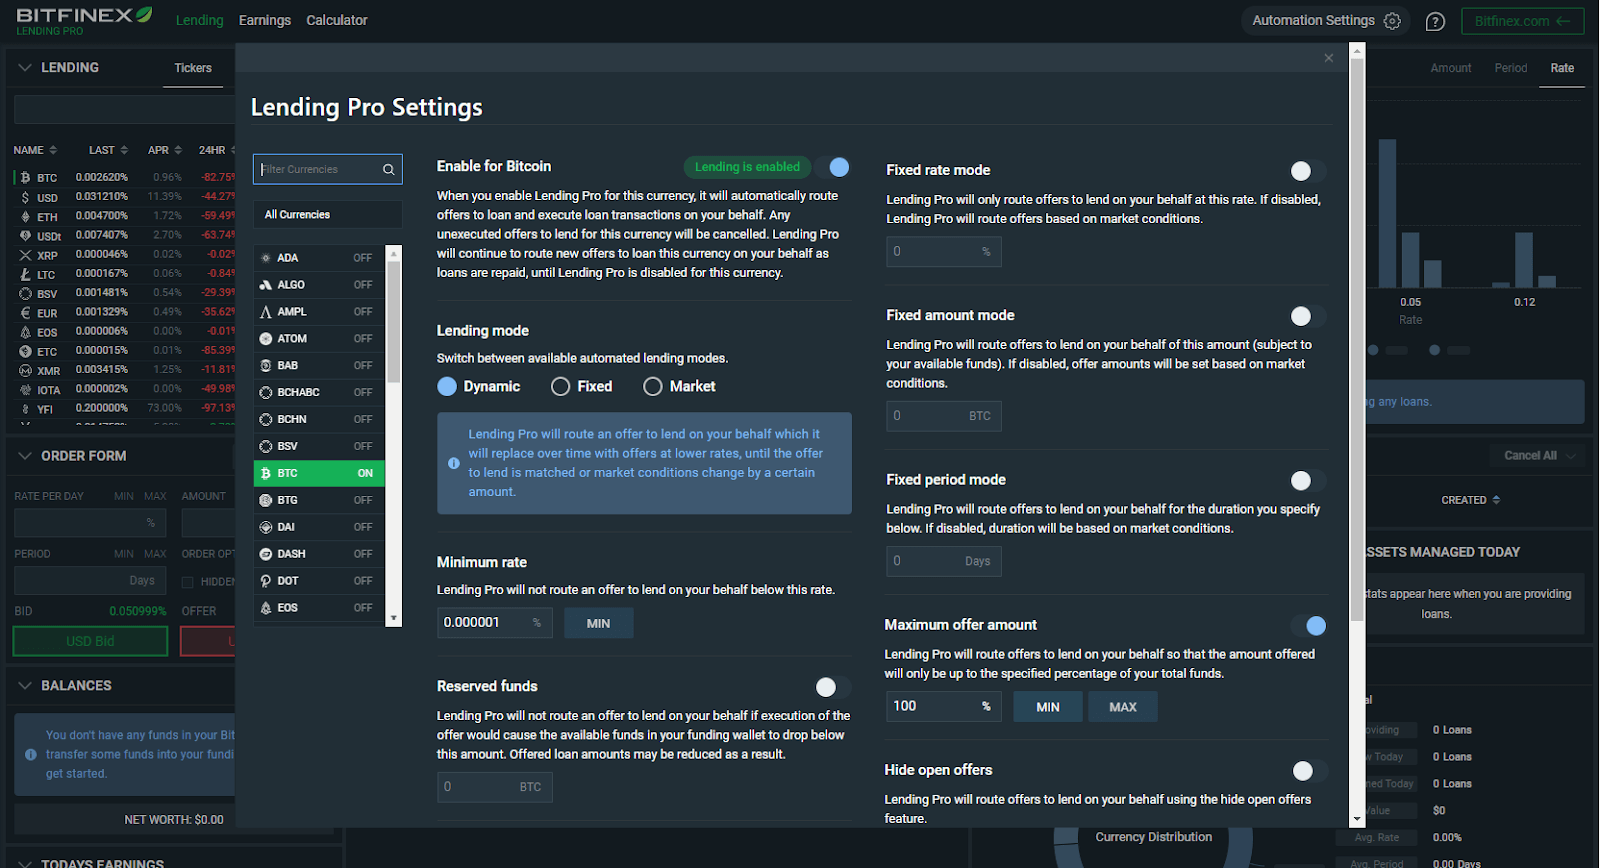Screen dimensions: 1600x868
Task: Click the ATOM icon in settings currency list
Action: (266, 339)
